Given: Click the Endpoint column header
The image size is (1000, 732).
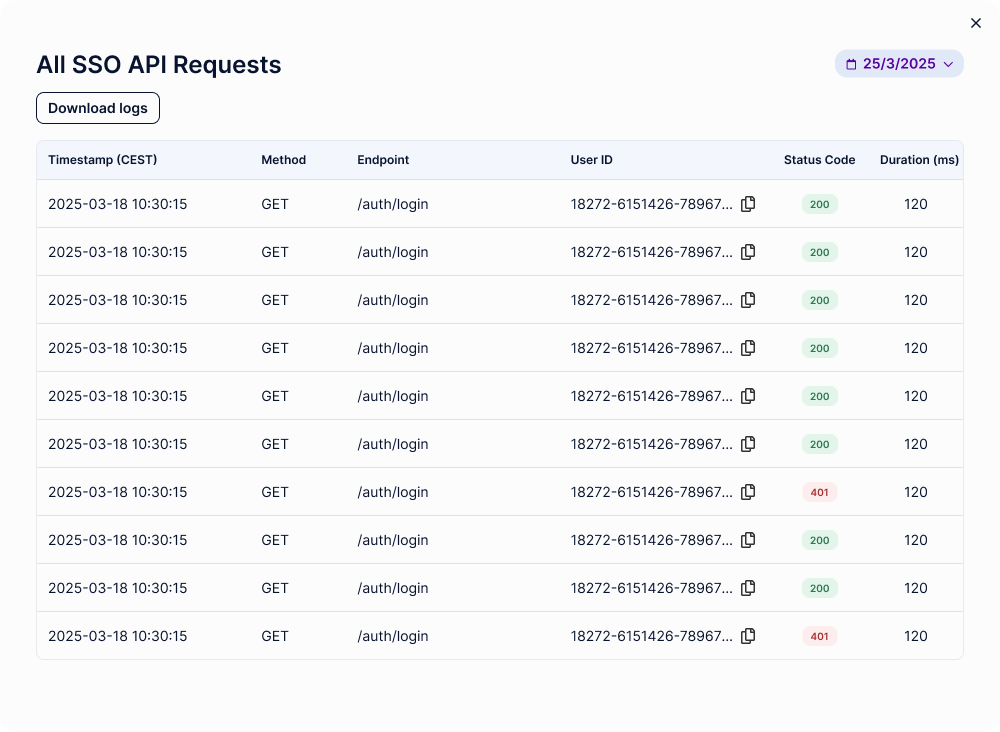Looking at the screenshot, I should point(383,160).
